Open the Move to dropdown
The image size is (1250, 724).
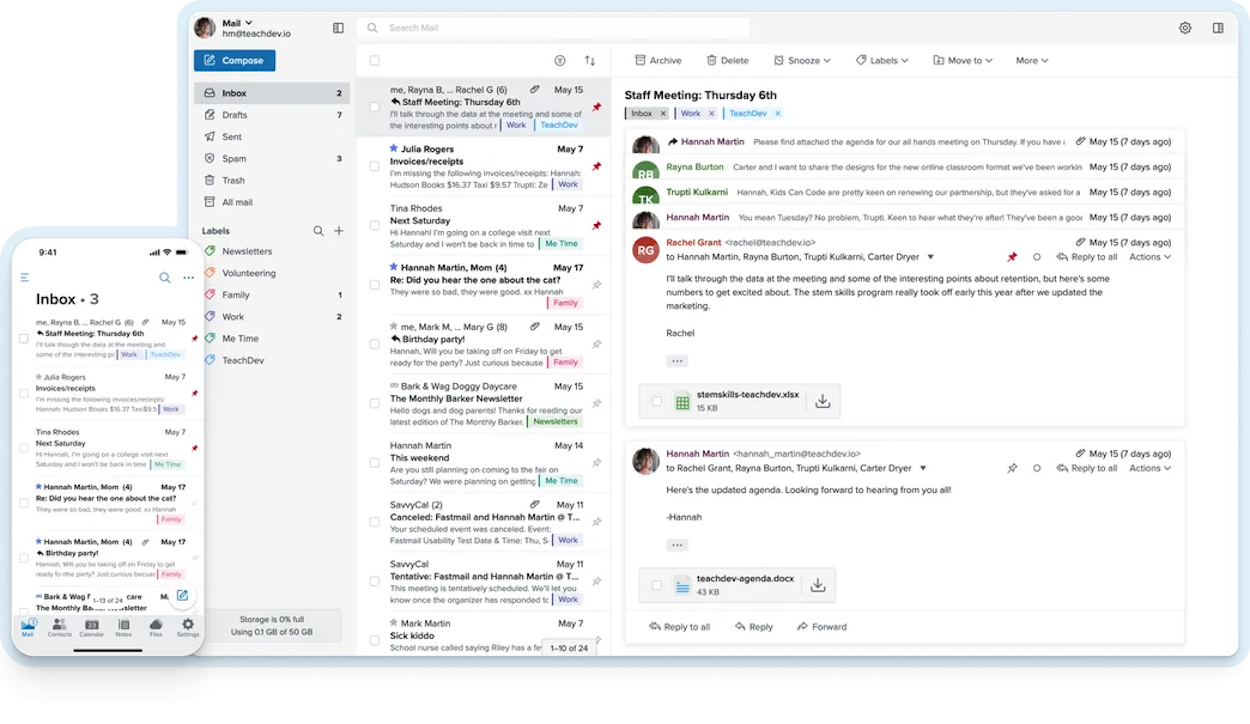(x=961, y=60)
